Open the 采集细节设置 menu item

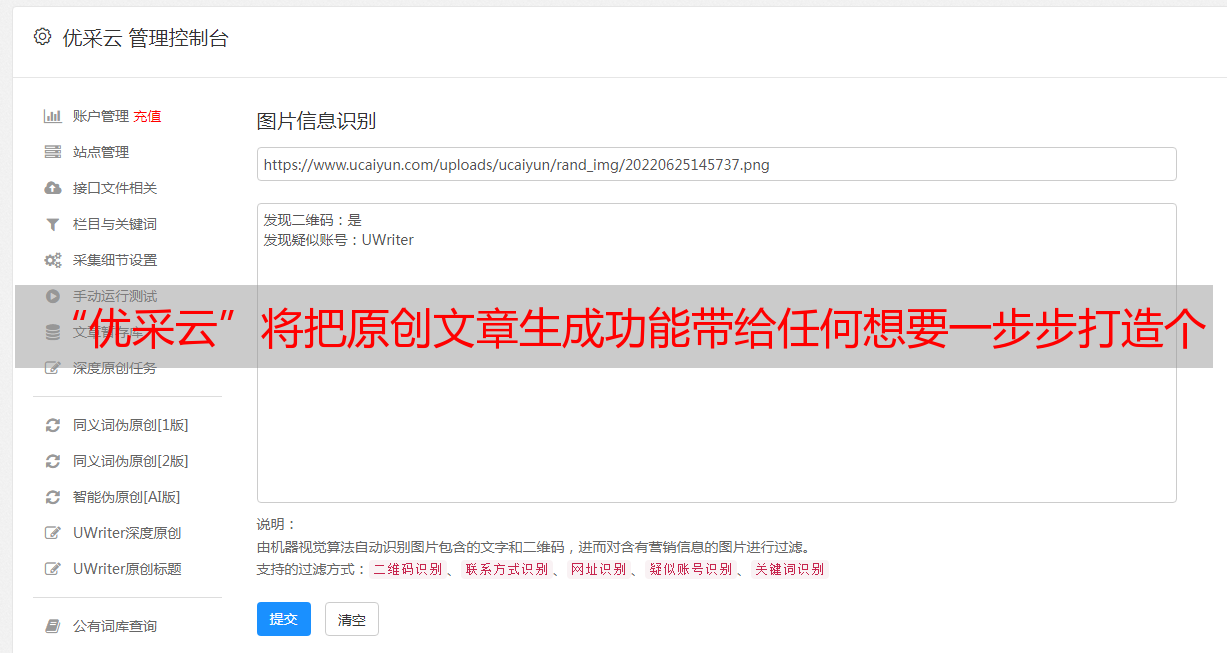point(115,260)
